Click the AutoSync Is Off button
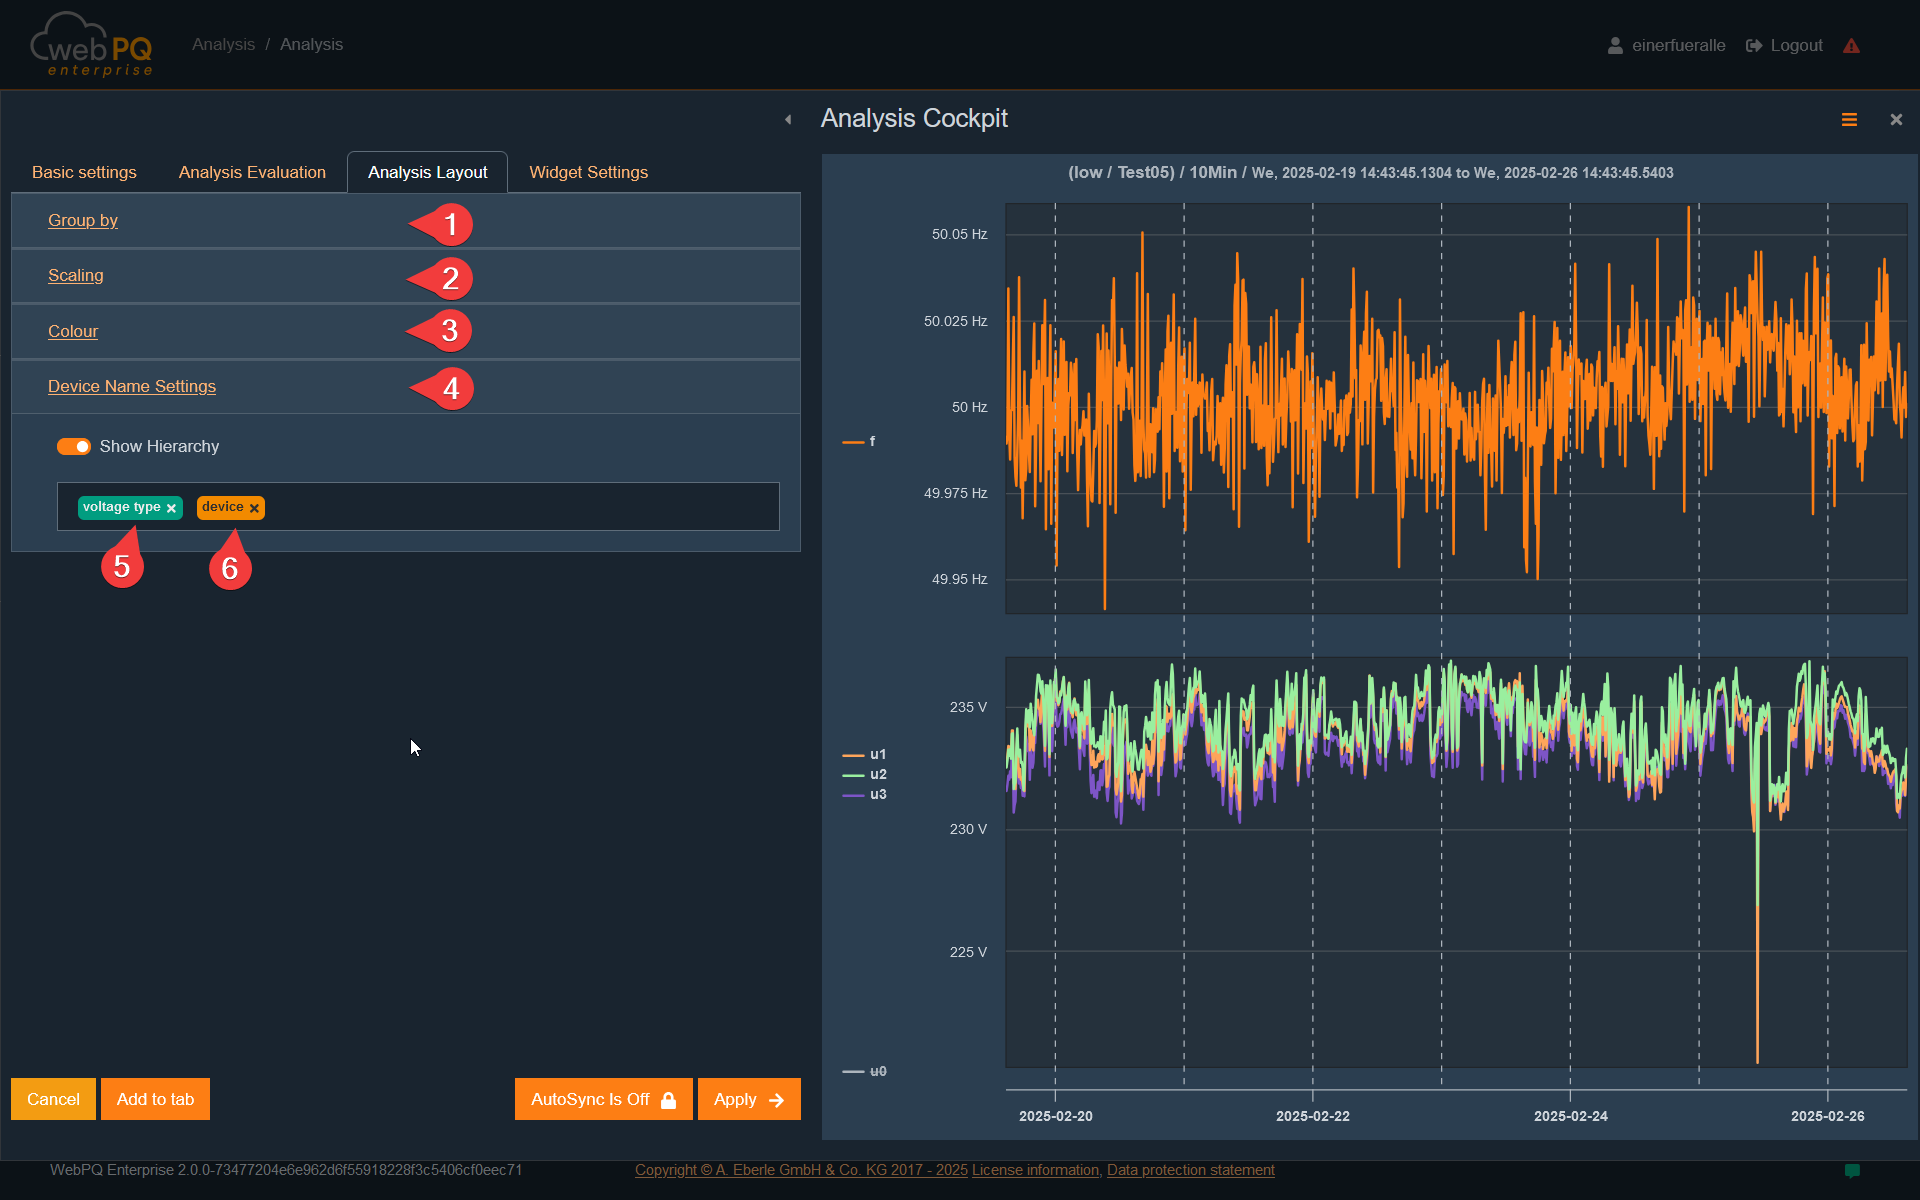 [x=603, y=1100]
